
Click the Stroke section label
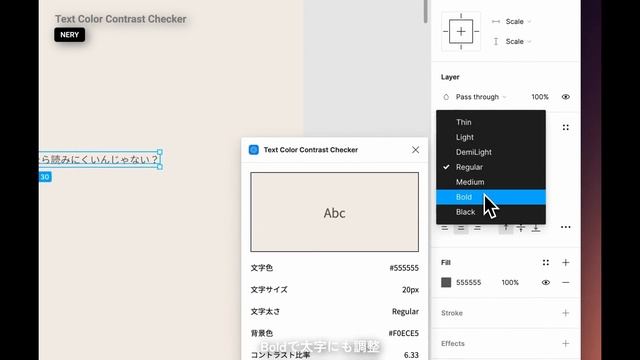pyautogui.click(x=451, y=313)
